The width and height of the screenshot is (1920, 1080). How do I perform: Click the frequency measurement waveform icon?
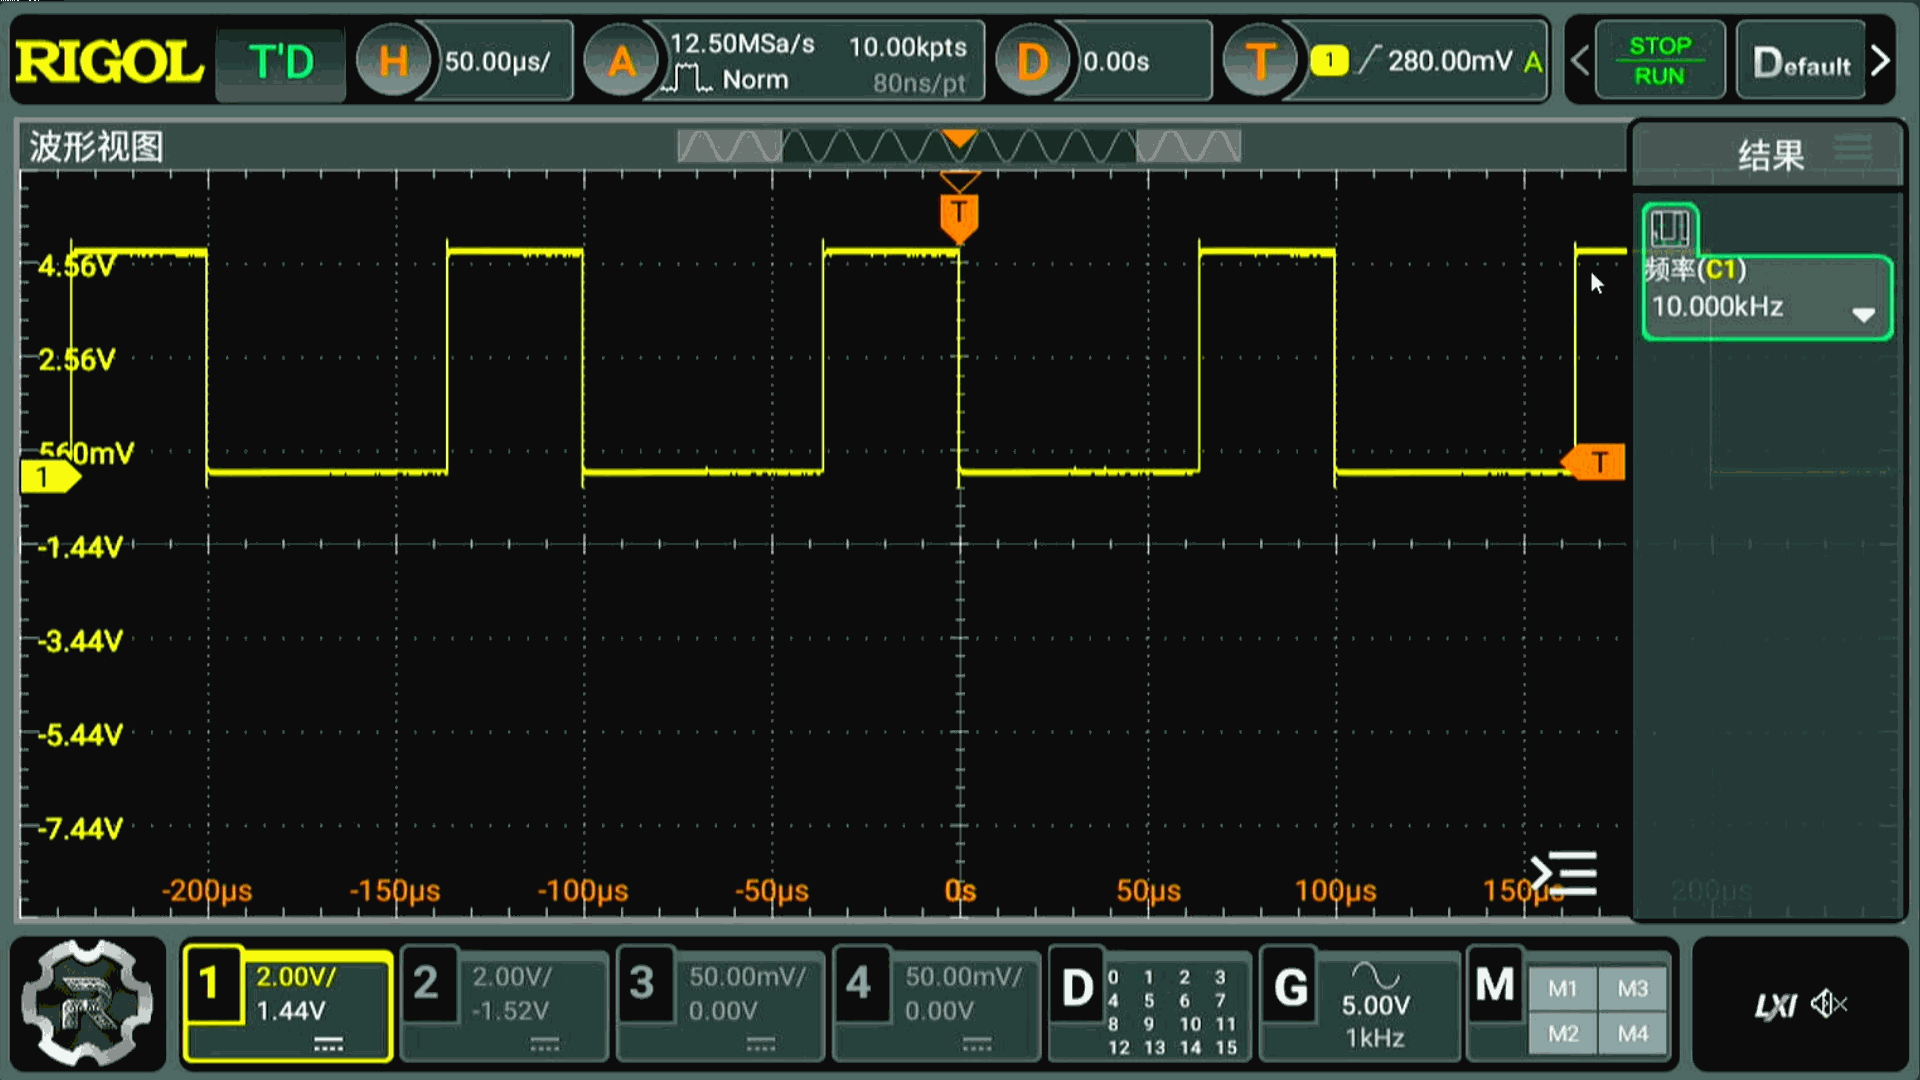tap(1669, 228)
